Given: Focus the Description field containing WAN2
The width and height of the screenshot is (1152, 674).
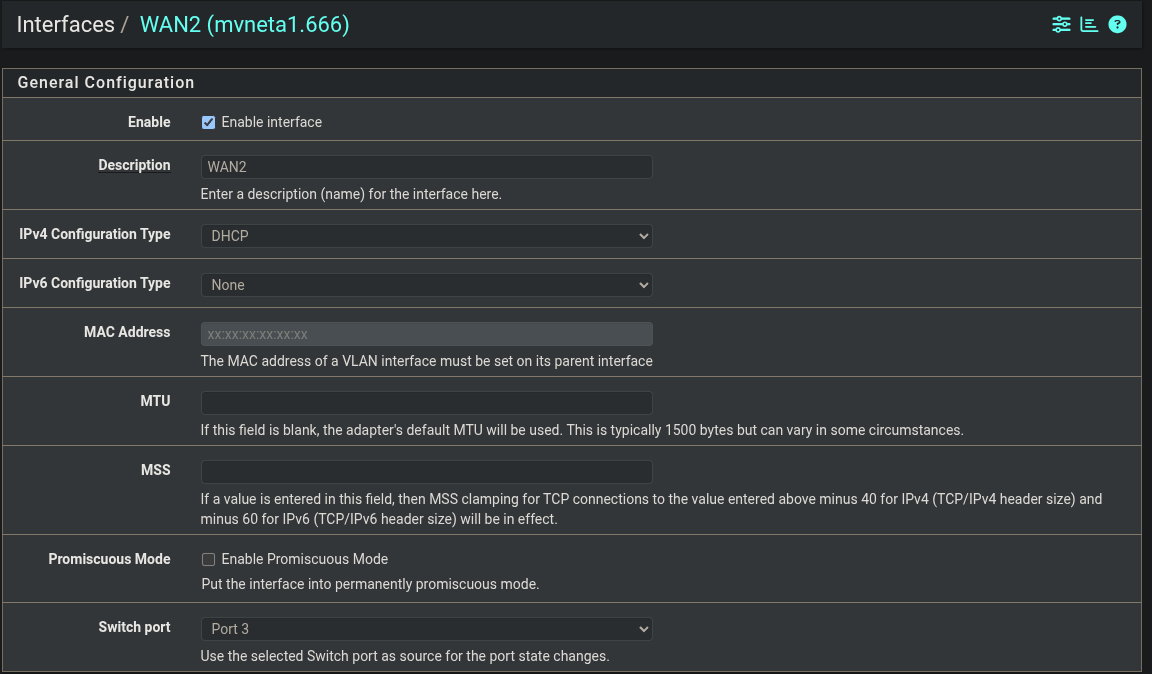Looking at the screenshot, I should (x=426, y=167).
